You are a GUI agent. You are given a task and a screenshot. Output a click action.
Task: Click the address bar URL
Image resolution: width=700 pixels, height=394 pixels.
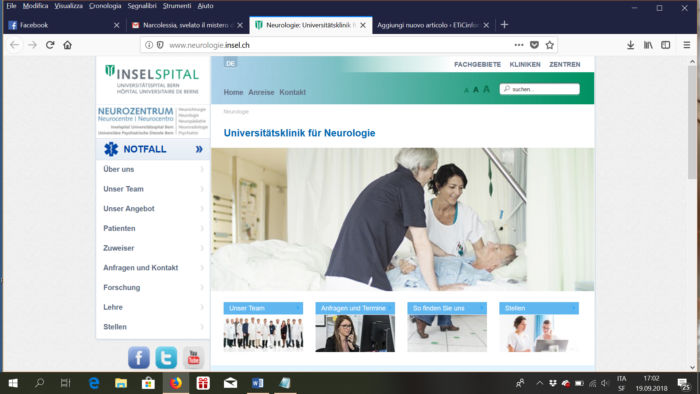click(209, 45)
